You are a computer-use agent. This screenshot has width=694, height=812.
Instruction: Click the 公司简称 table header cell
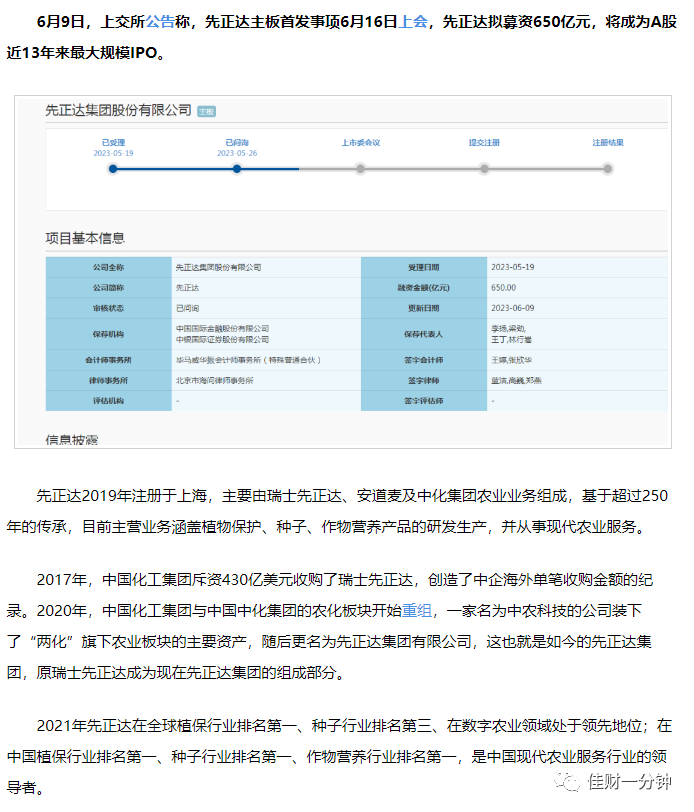109,287
